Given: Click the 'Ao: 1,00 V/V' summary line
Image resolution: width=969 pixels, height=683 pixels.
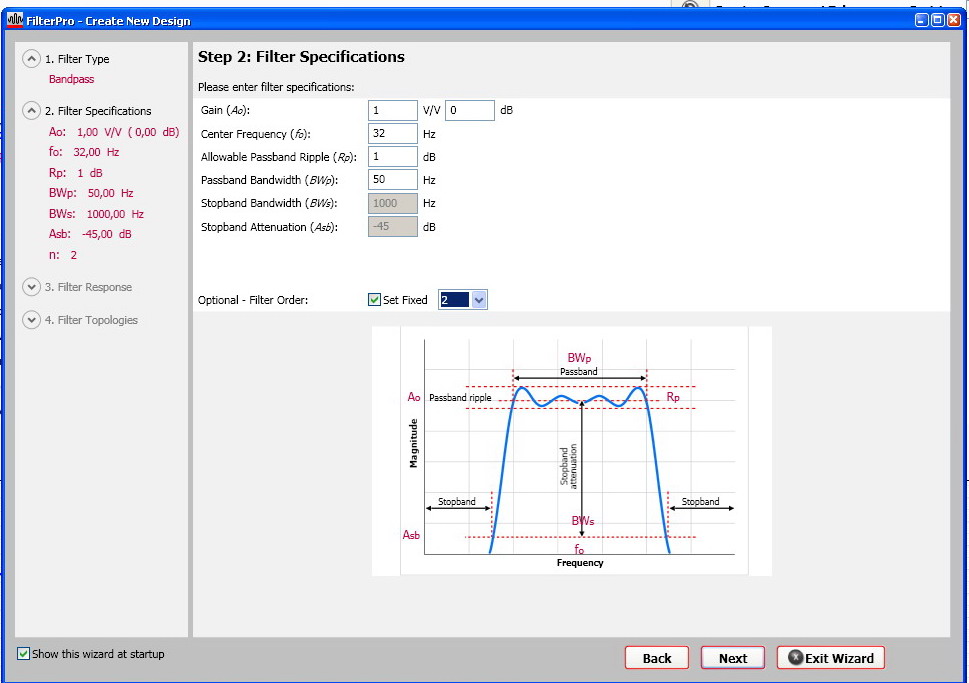Looking at the screenshot, I should point(114,132).
